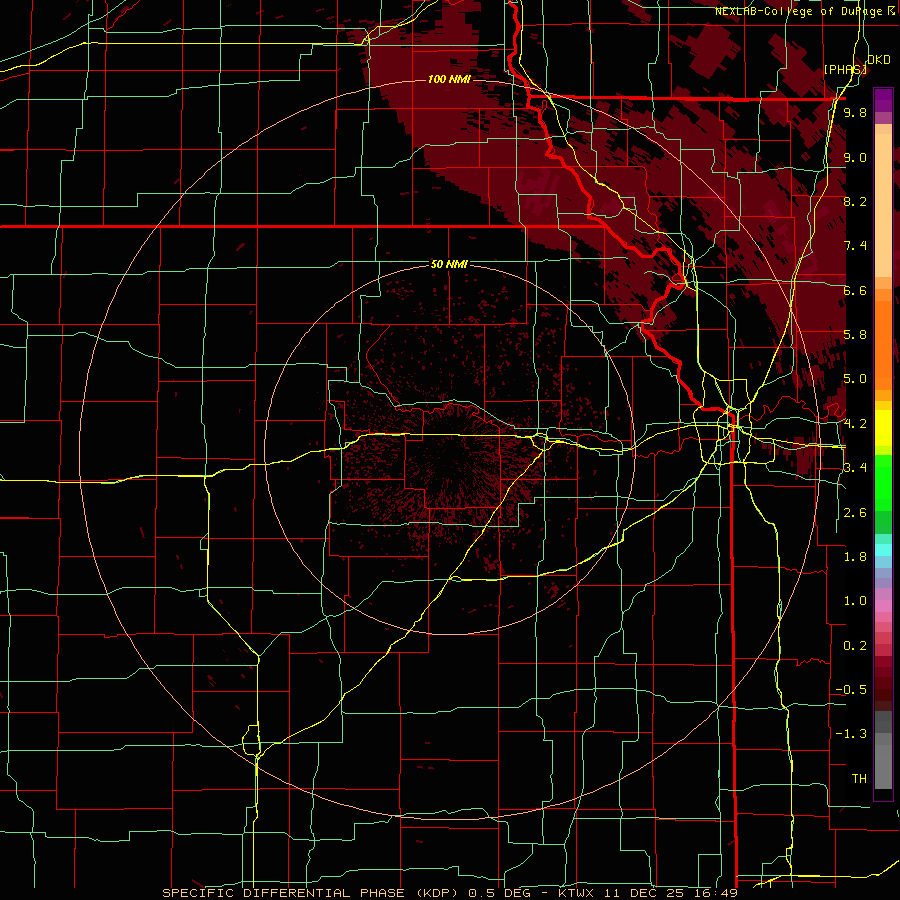Screen dimensions: 900x900
Task: Click the 4.2 value on the color scale
Action: (855, 424)
